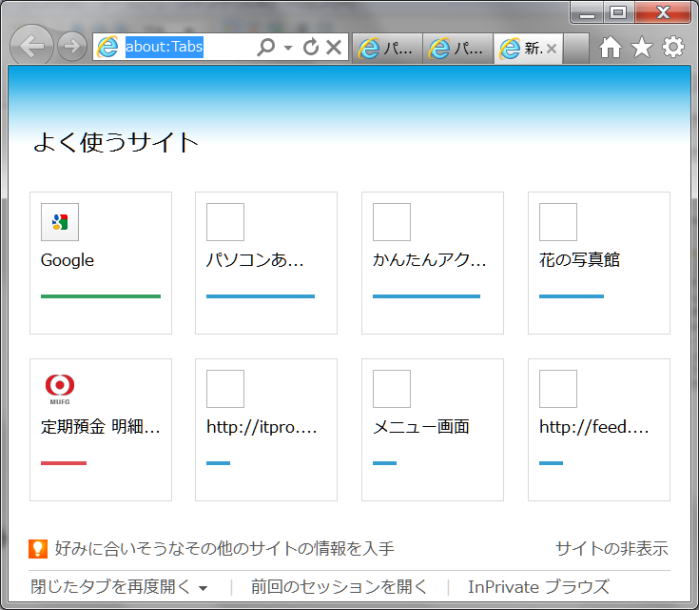Minimize the browser window

[587, 13]
